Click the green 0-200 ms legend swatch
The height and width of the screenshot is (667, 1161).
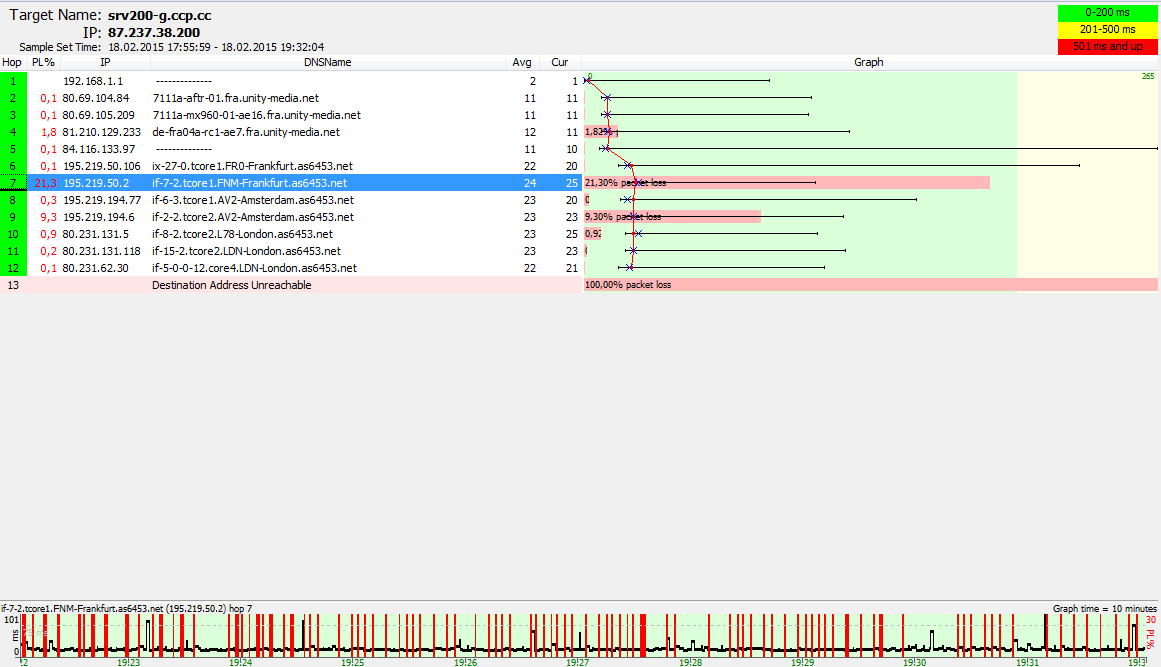tap(1106, 12)
